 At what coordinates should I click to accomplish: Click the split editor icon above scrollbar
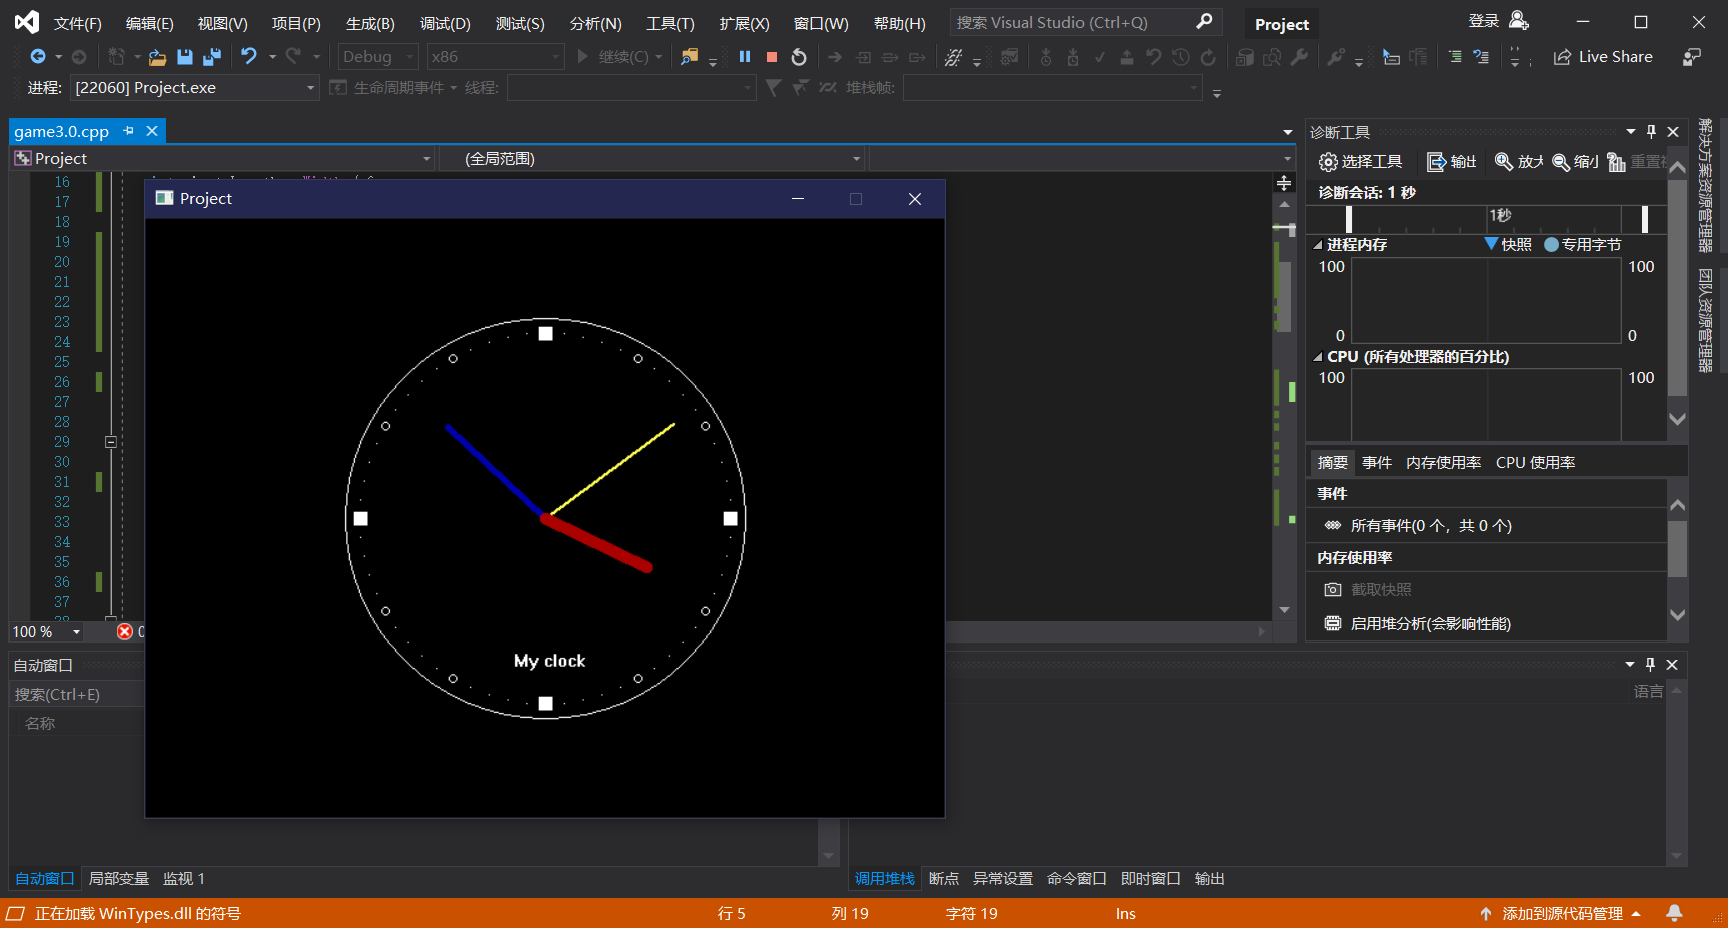(1285, 183)
